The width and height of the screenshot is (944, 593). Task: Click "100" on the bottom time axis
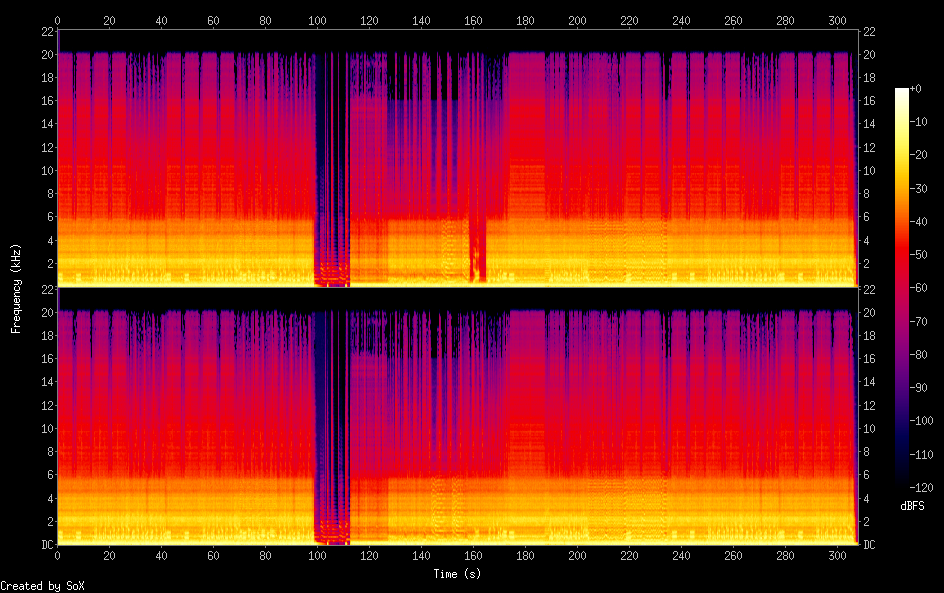(x=317, y=556)
